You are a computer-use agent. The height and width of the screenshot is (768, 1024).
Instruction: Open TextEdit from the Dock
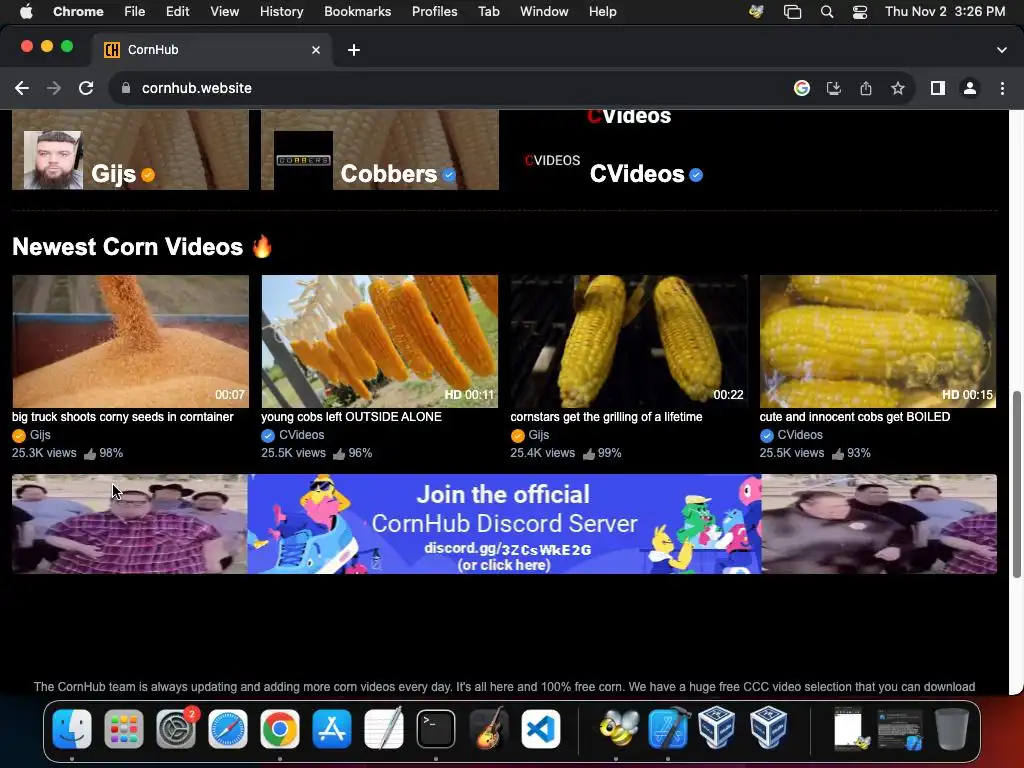384,729
